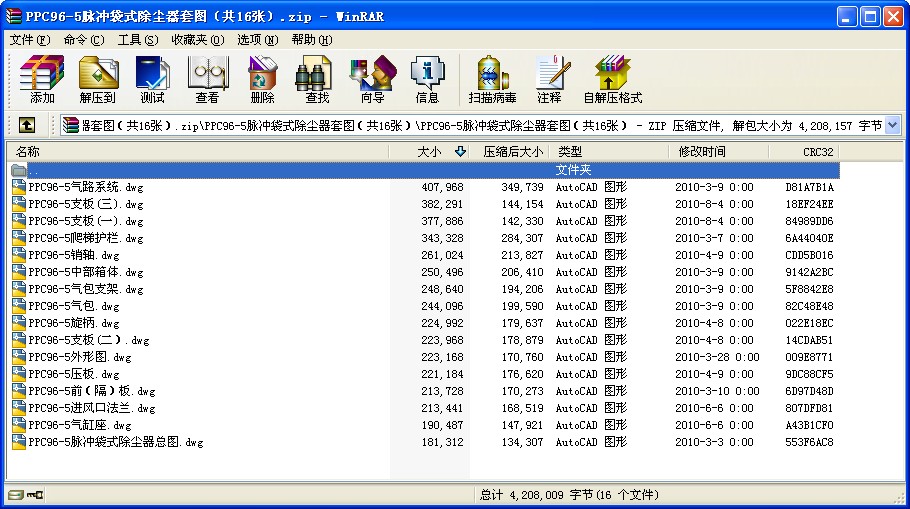
Task: Minimize the WinRAR window
Action: coord(847,17)
